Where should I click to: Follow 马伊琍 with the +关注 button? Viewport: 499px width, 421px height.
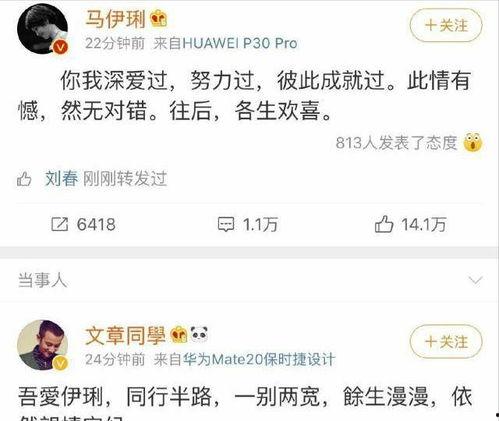(x=446, y=25)
